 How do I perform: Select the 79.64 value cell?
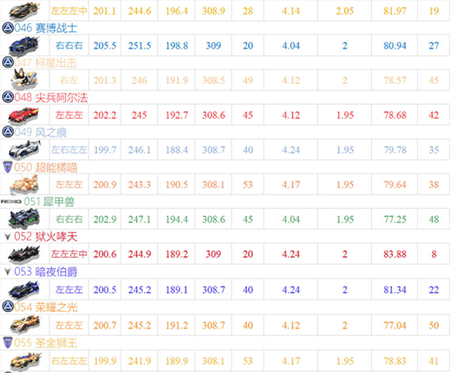pyautogui.click(x=395, y=184)
